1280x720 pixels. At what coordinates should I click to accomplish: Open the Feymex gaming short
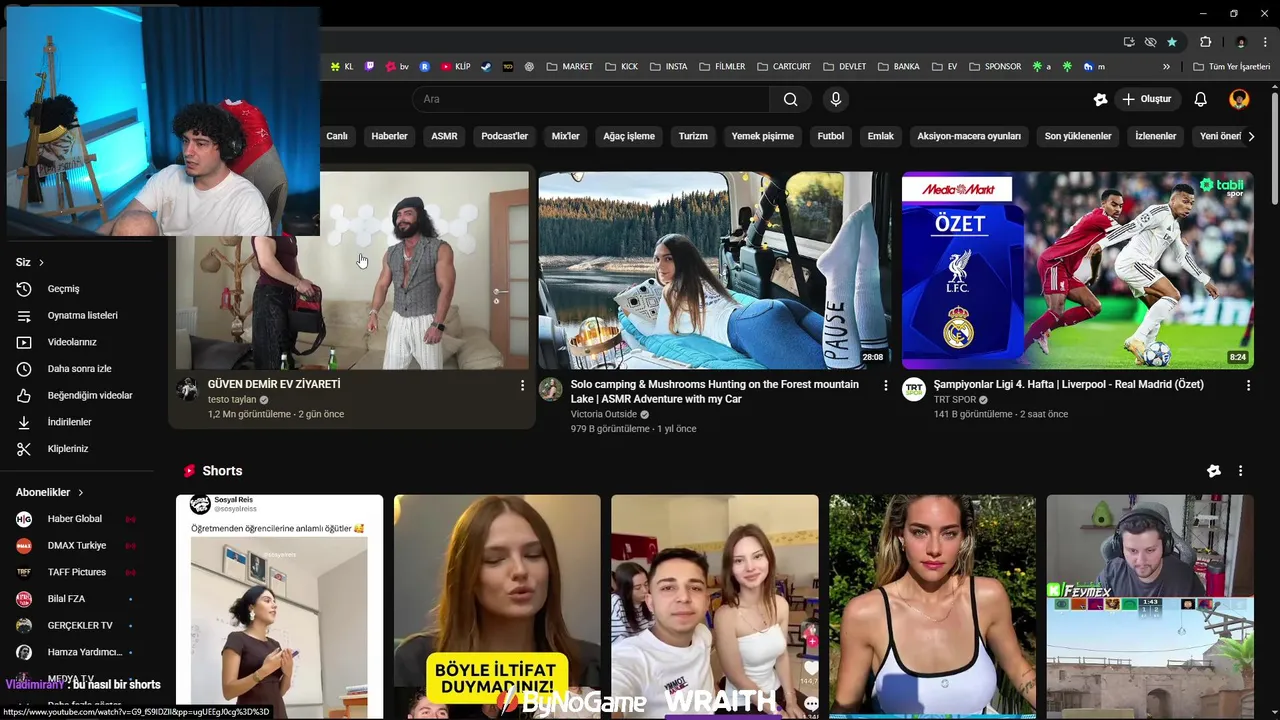click(x=1150, y=606)
